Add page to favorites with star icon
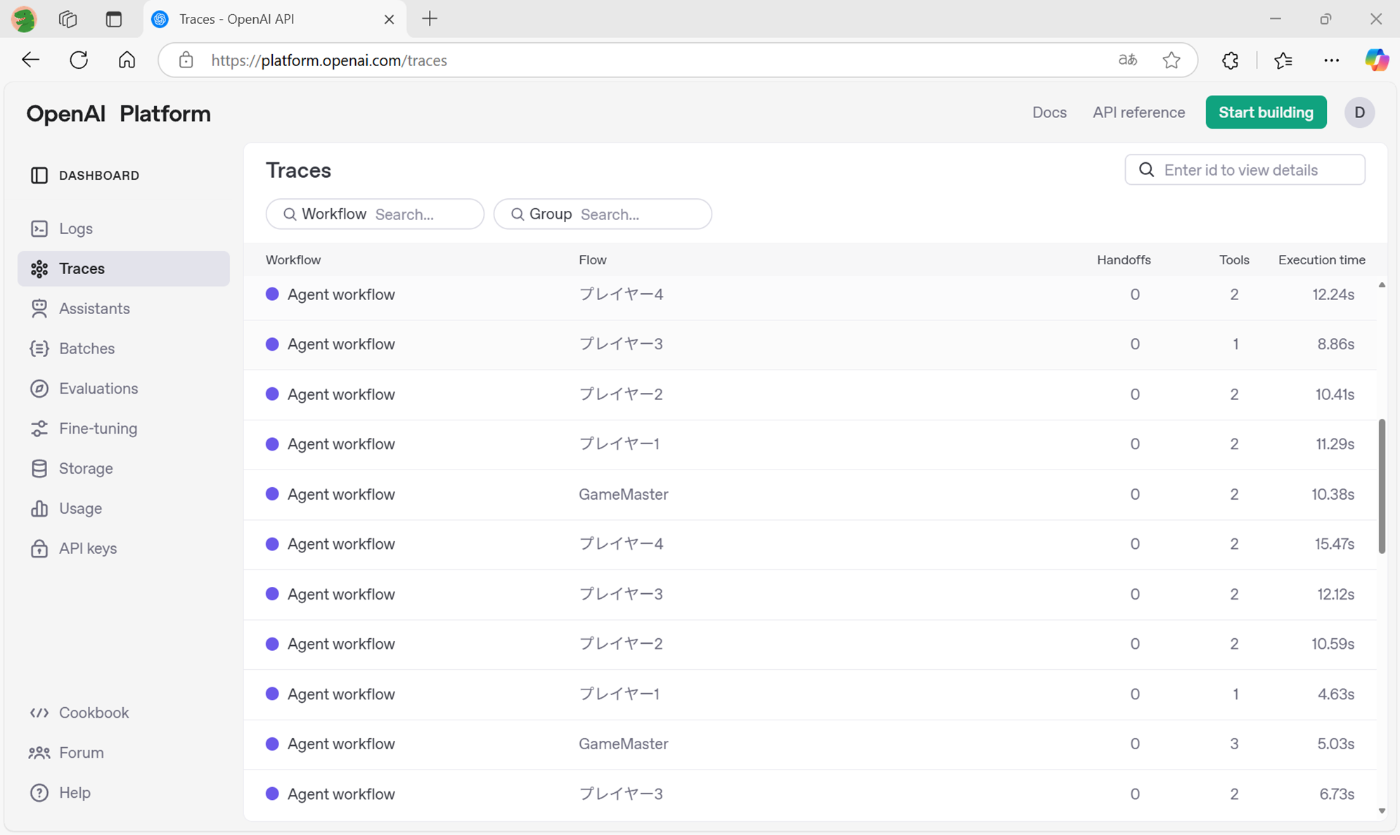1400x835 pixels. pyautogui.click(x=1171, y=60)
